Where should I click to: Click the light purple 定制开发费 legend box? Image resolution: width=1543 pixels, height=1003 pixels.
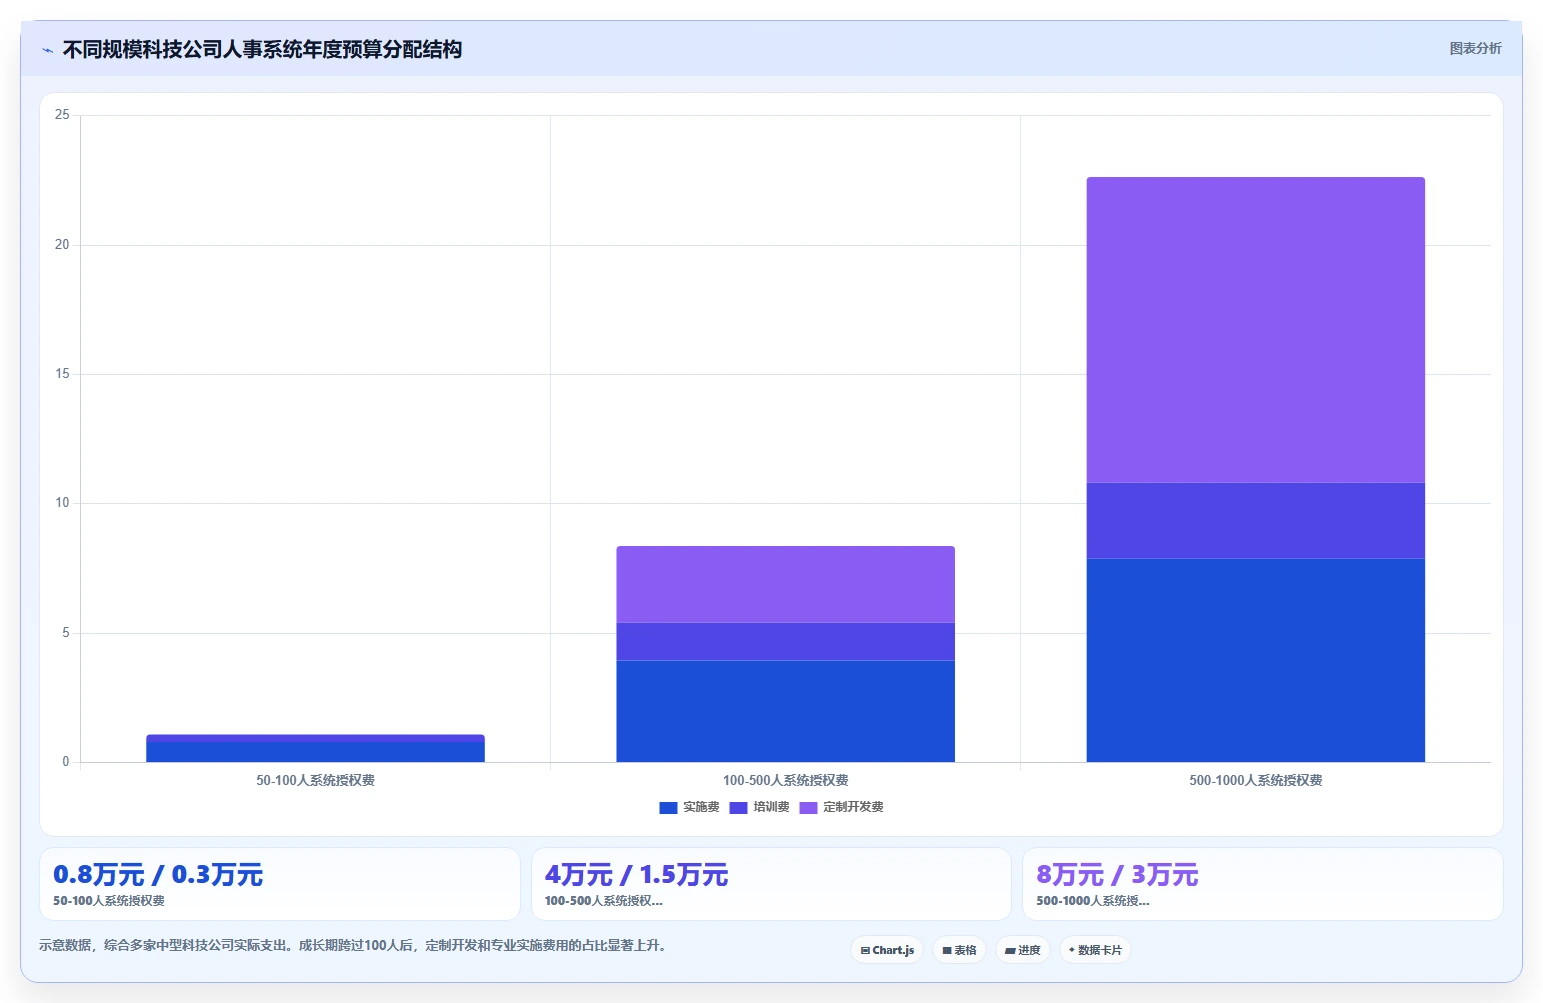pyautogui.click(x=808, y=808)
